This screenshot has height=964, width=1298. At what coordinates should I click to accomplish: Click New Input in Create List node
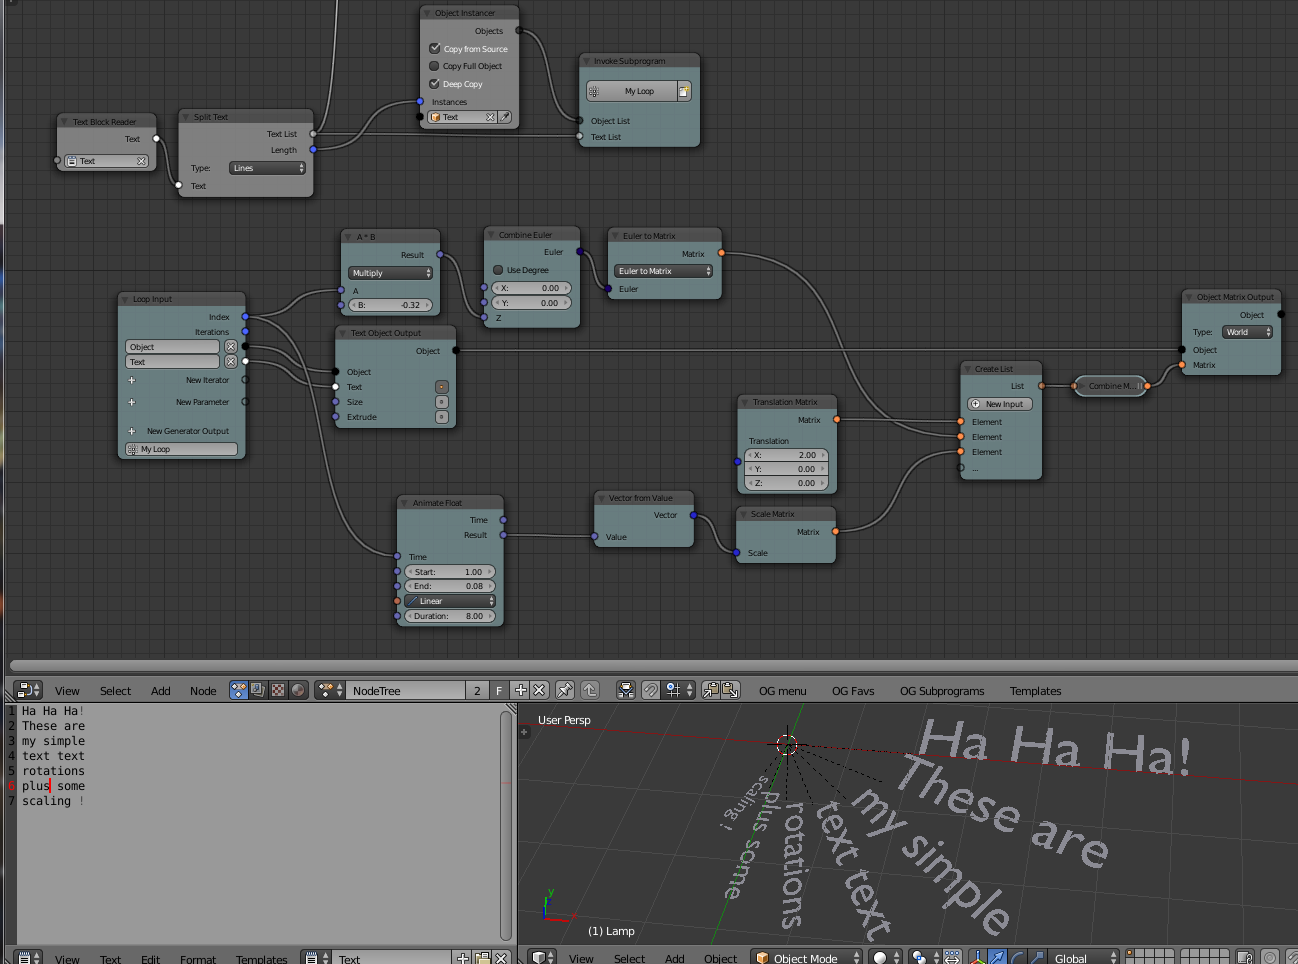click(x=999, y=404)
